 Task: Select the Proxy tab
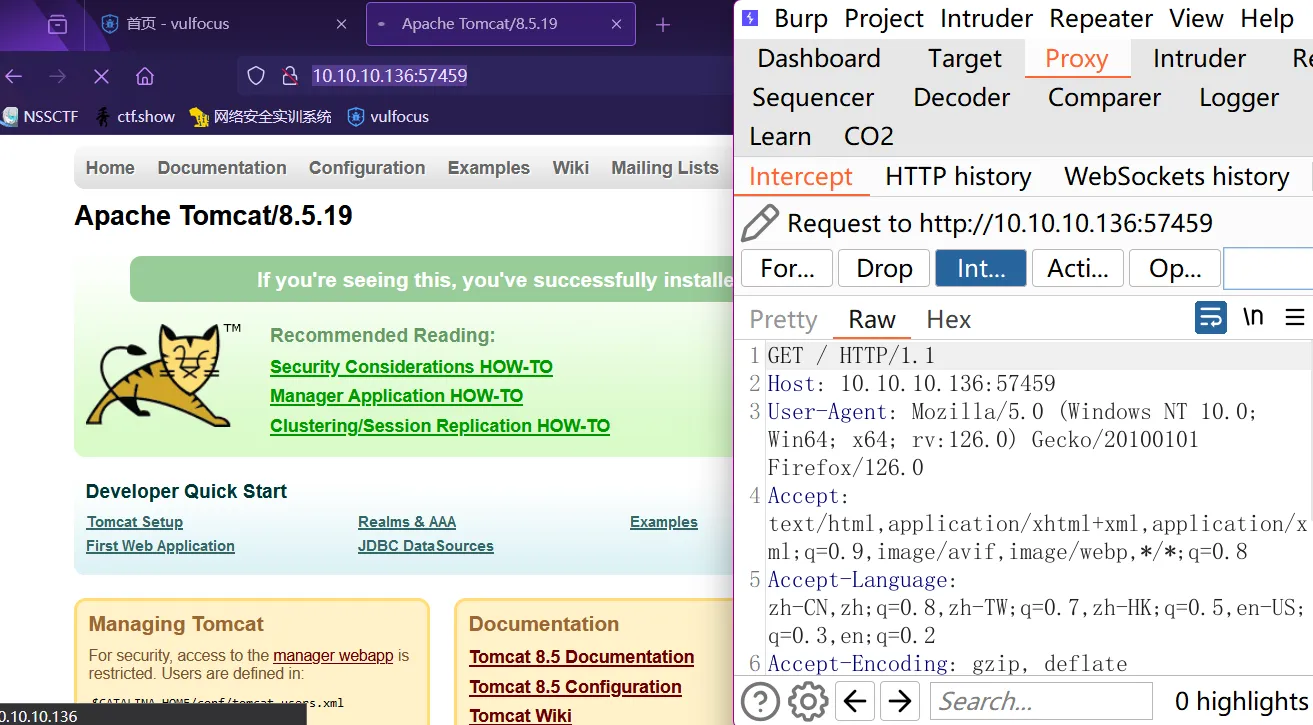pyautogui.click(x=1077, y=59)
